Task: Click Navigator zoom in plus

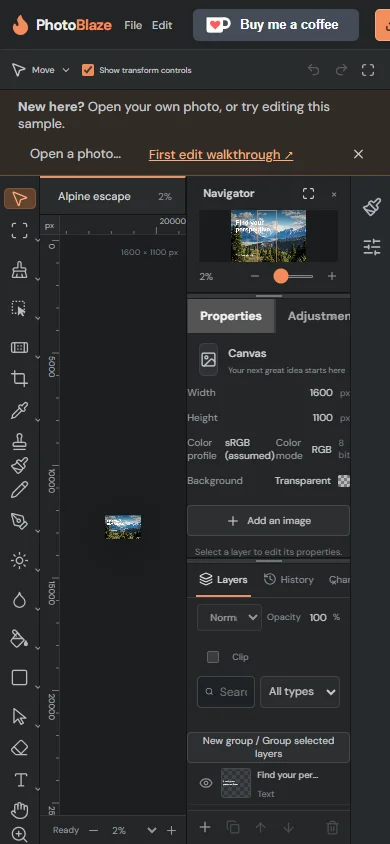Action: tap(332, 276)
